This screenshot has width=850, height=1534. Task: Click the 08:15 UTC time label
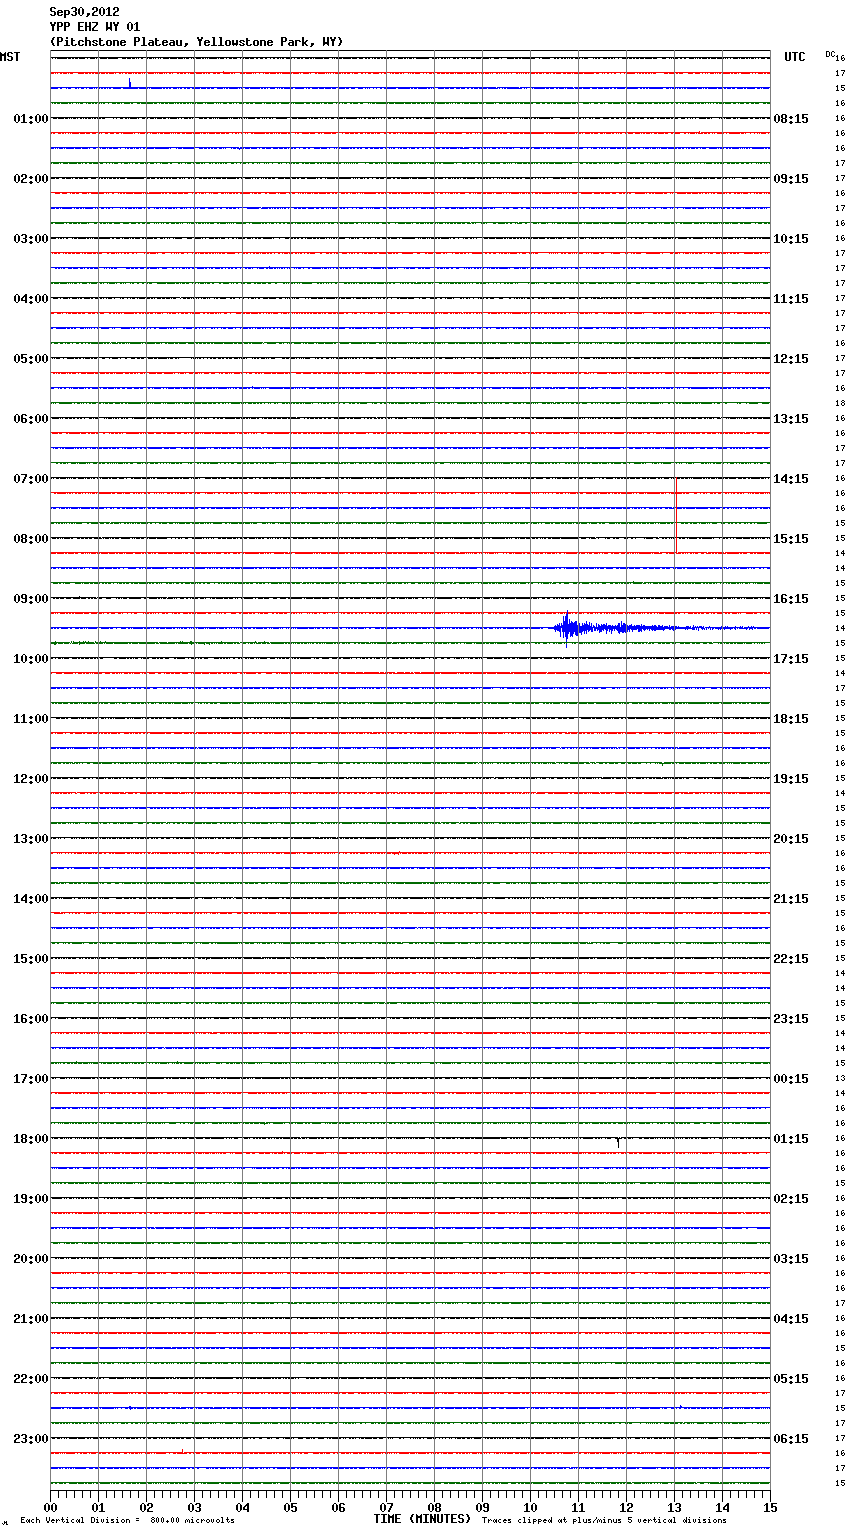791,119
